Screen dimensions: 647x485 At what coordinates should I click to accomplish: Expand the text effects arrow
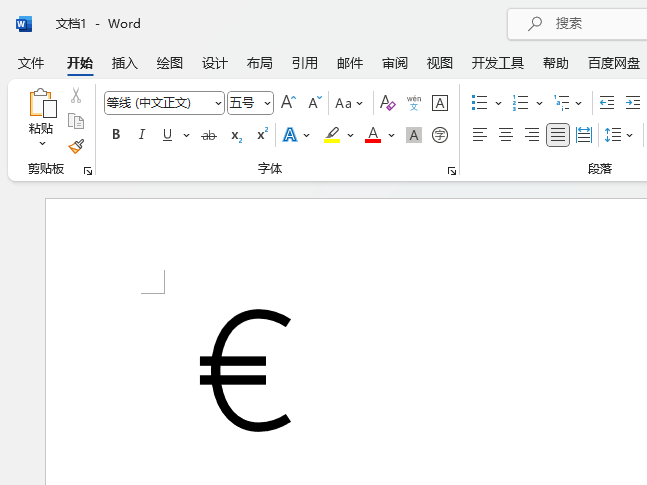tap(307, 135)
